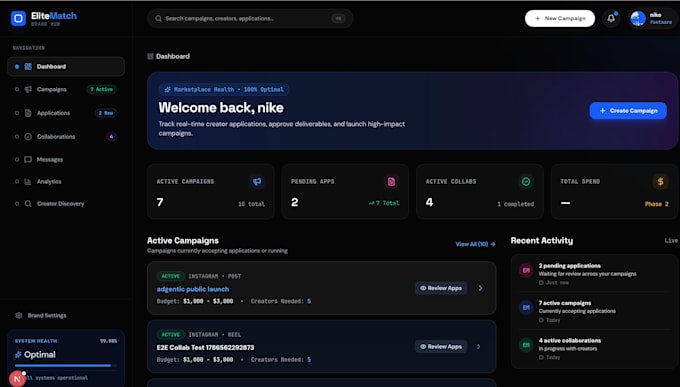
Task: Click the Analytics bar chart icon
Action: [28, 181]
